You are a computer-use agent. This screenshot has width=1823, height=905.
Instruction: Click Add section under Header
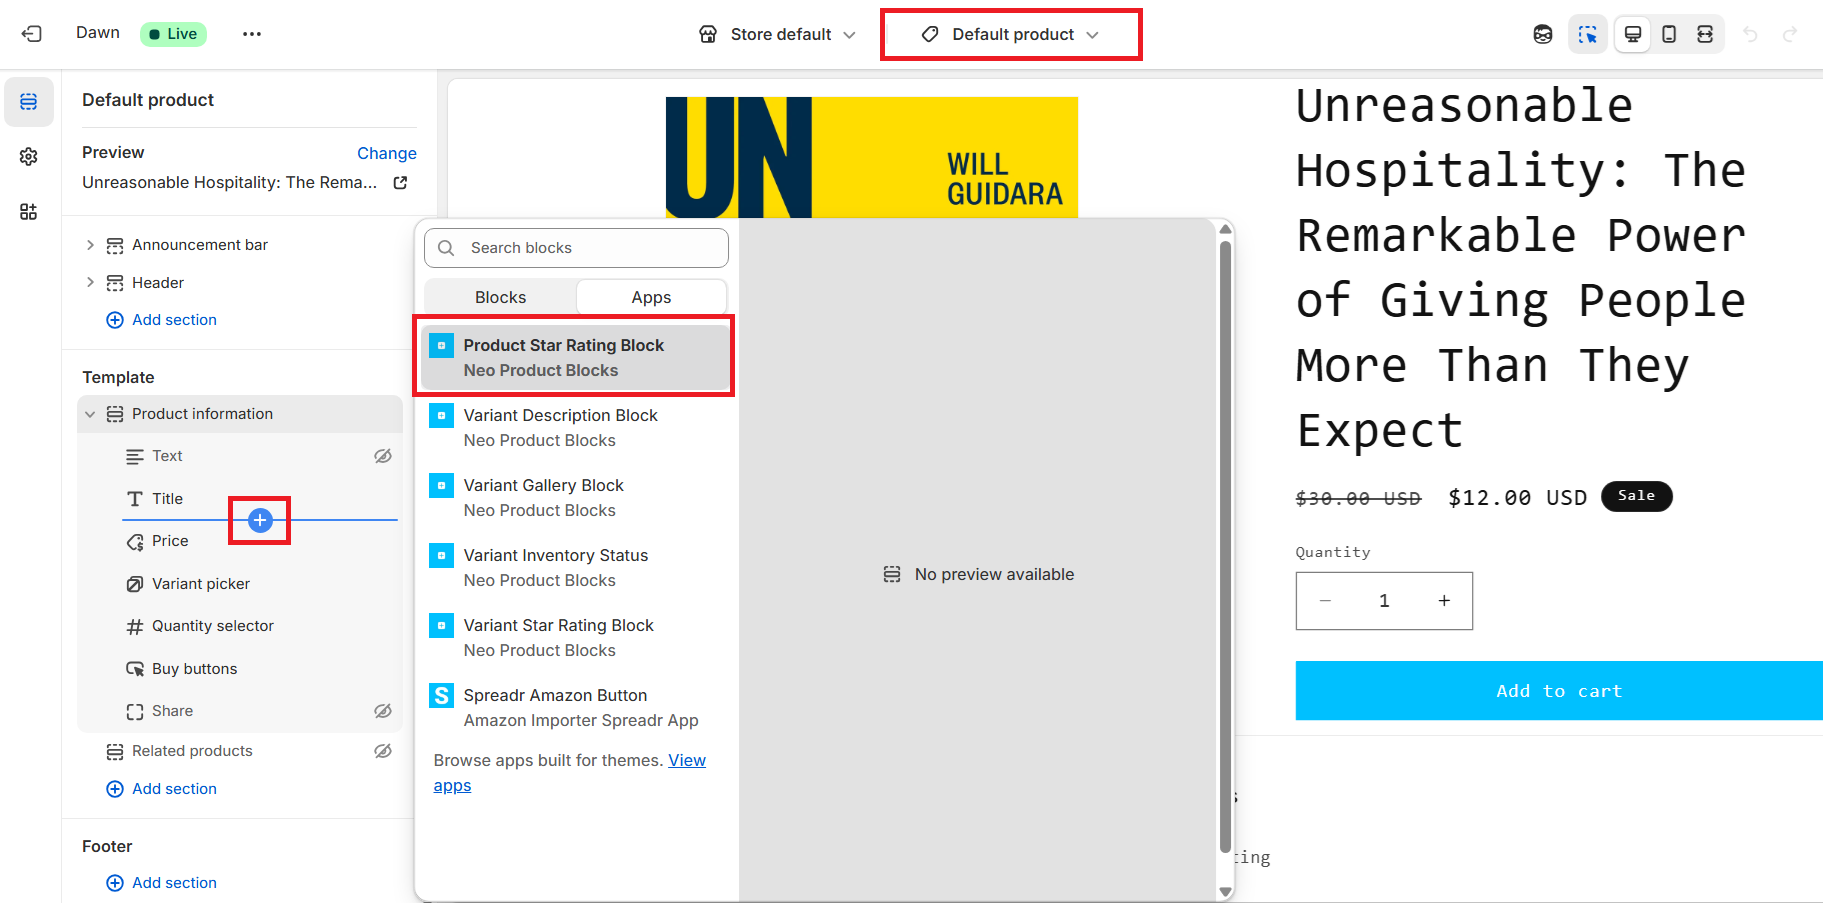pos(161,320)
